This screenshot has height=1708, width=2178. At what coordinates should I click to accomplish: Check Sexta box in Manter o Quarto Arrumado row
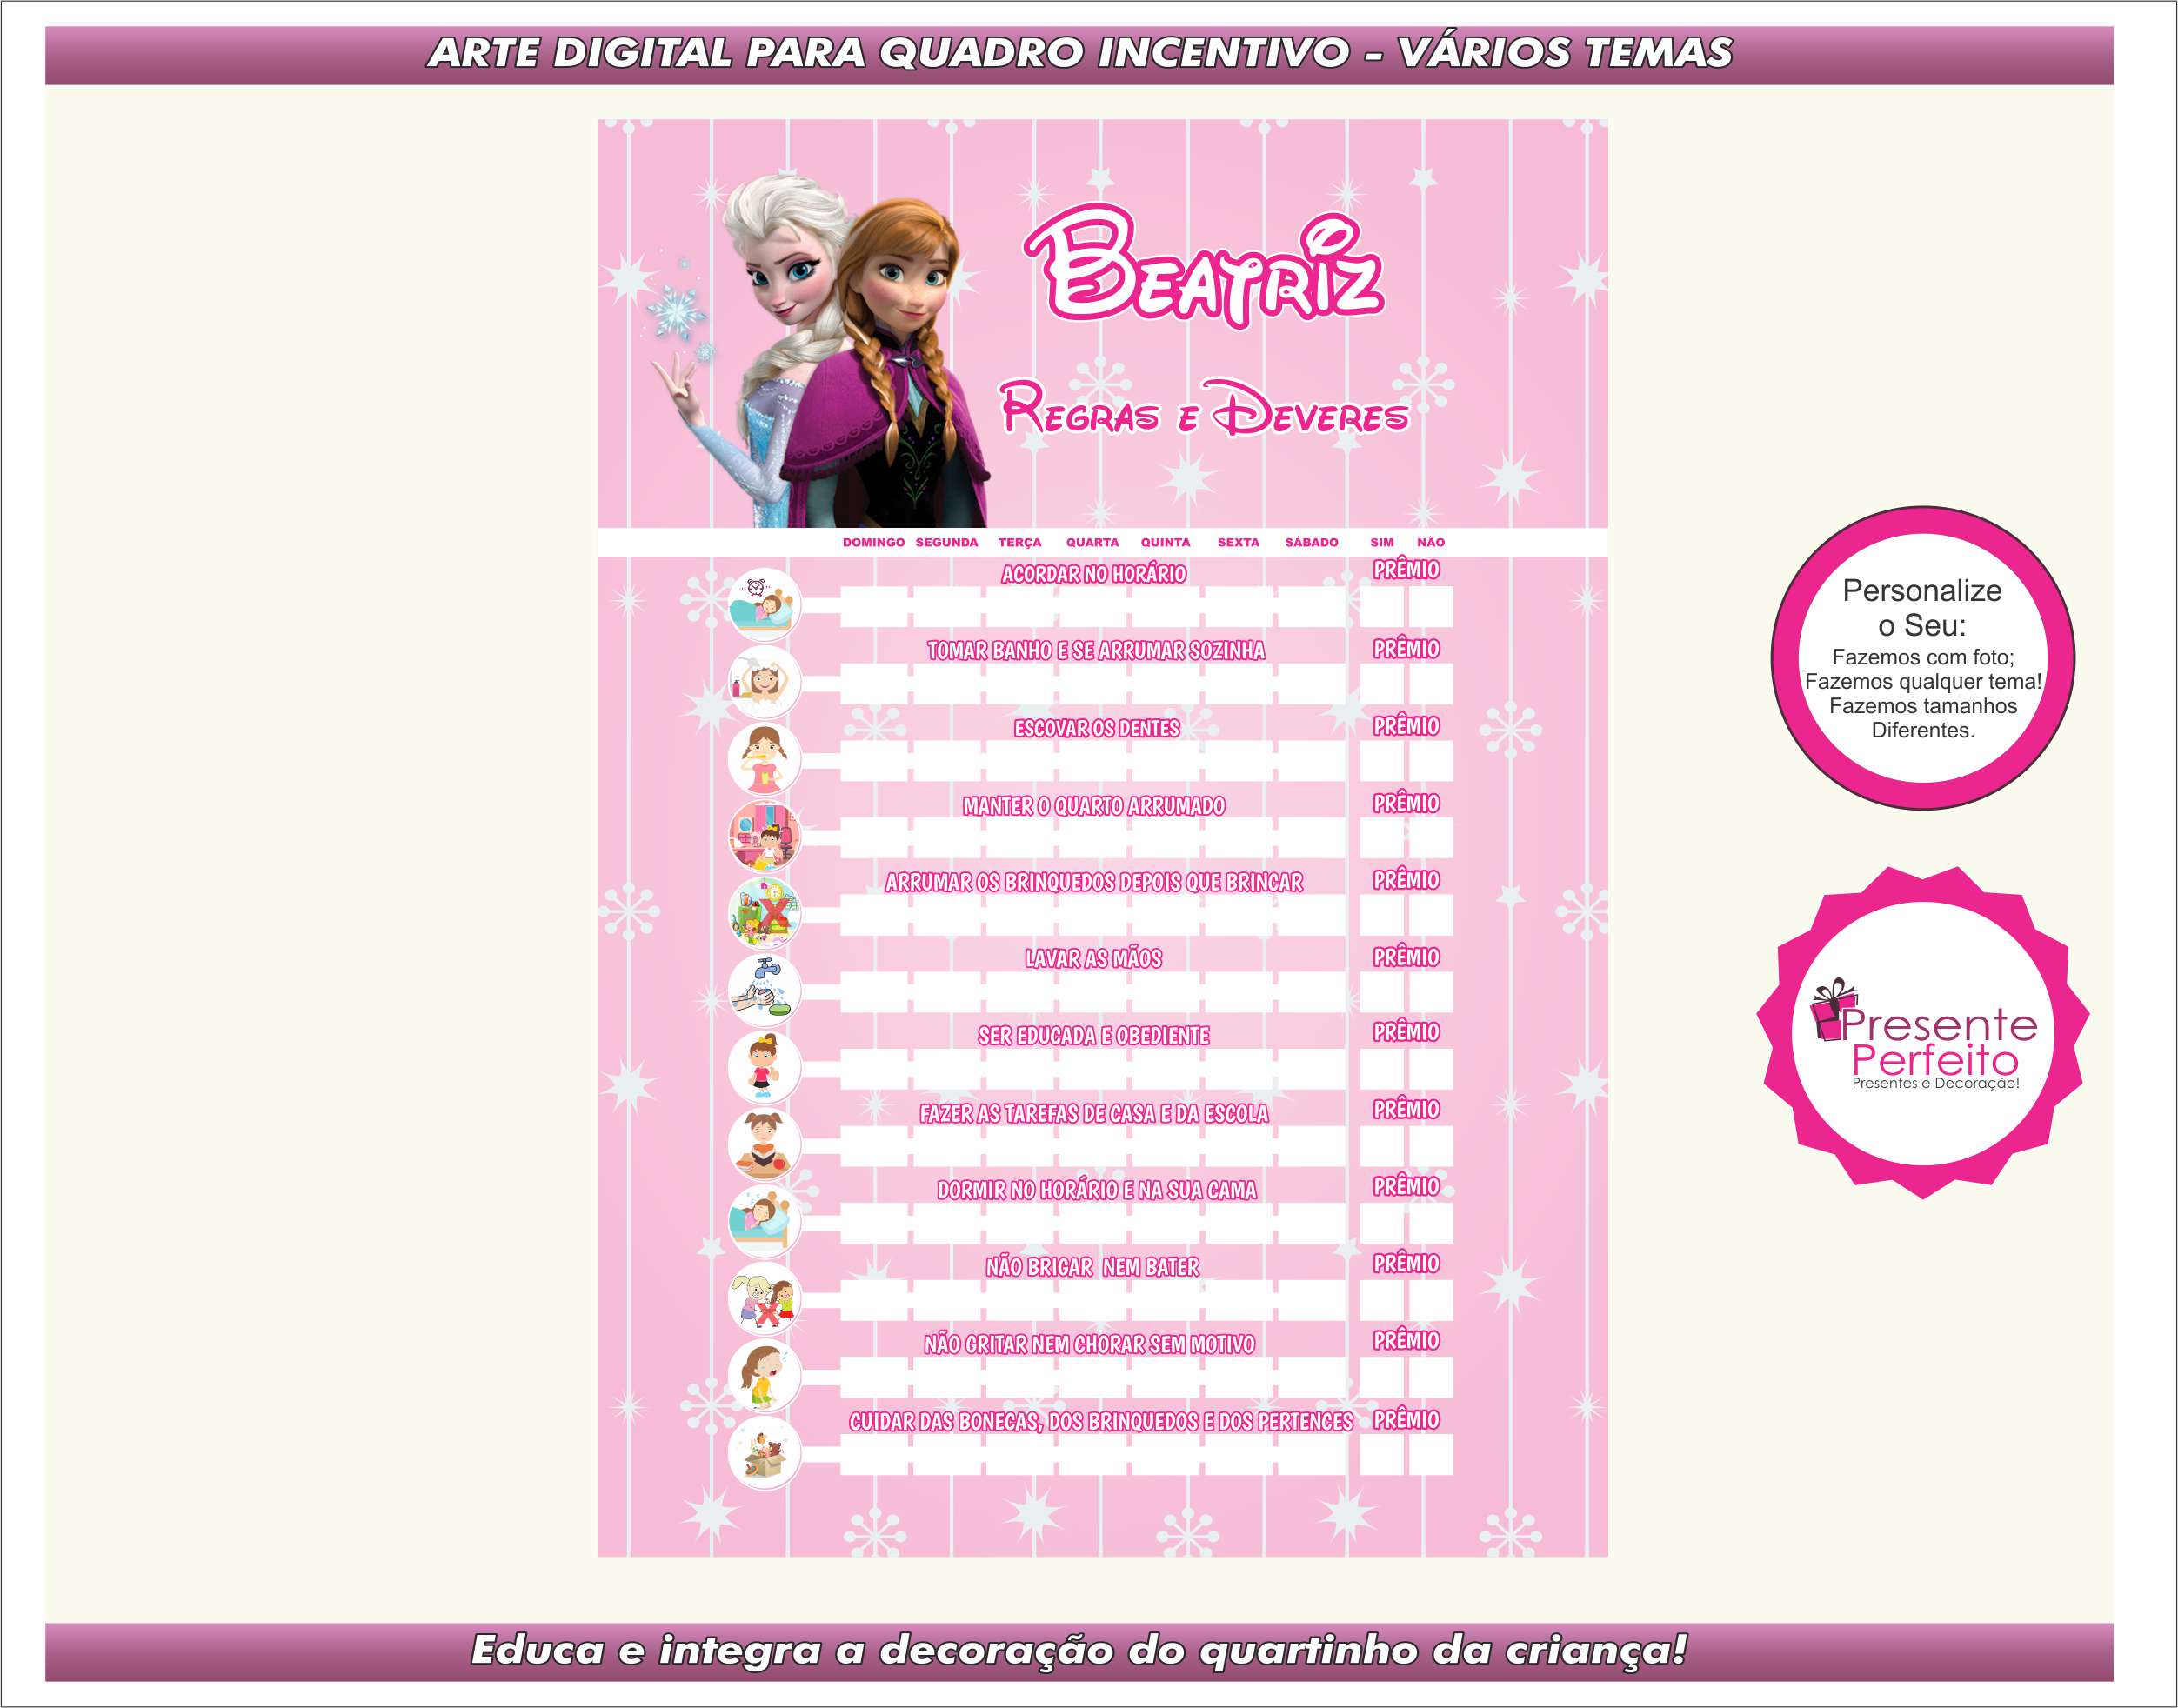(1239, 838)
